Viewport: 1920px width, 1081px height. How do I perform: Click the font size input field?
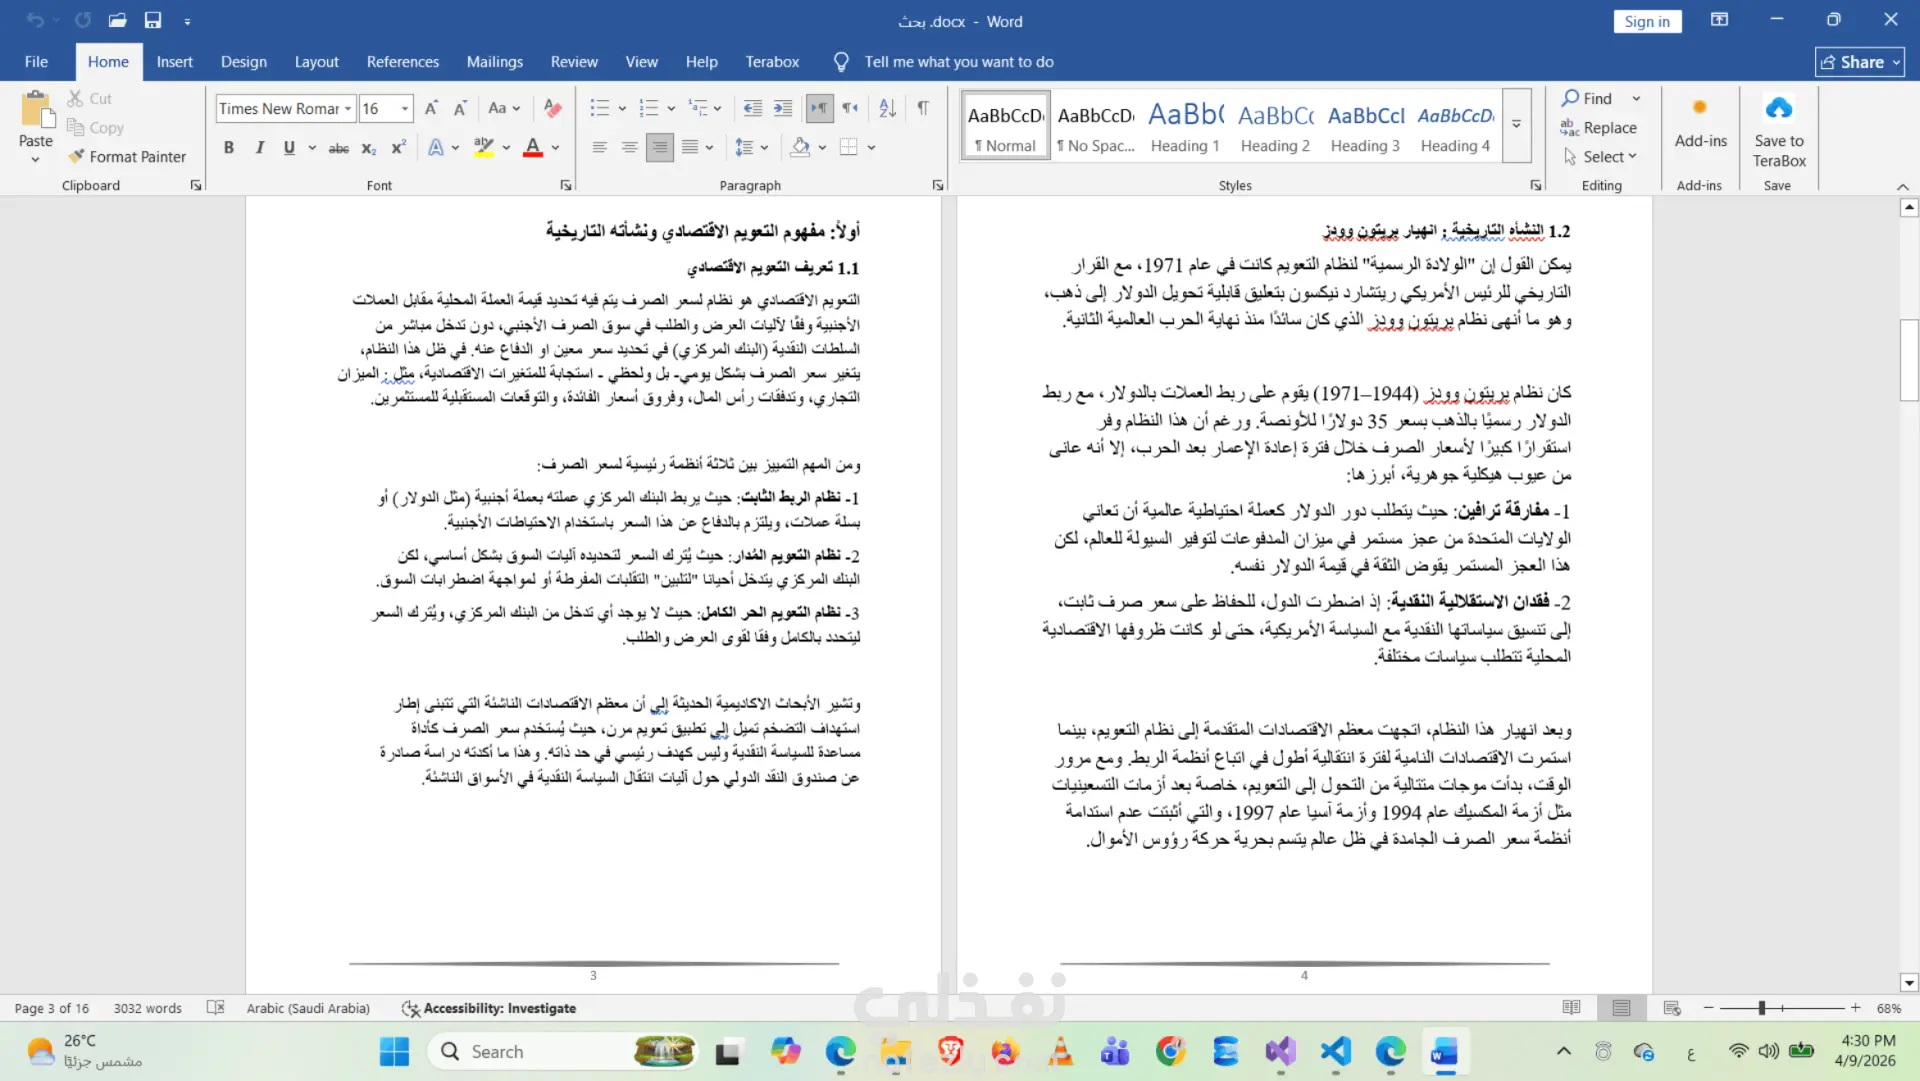coord(378,108)
